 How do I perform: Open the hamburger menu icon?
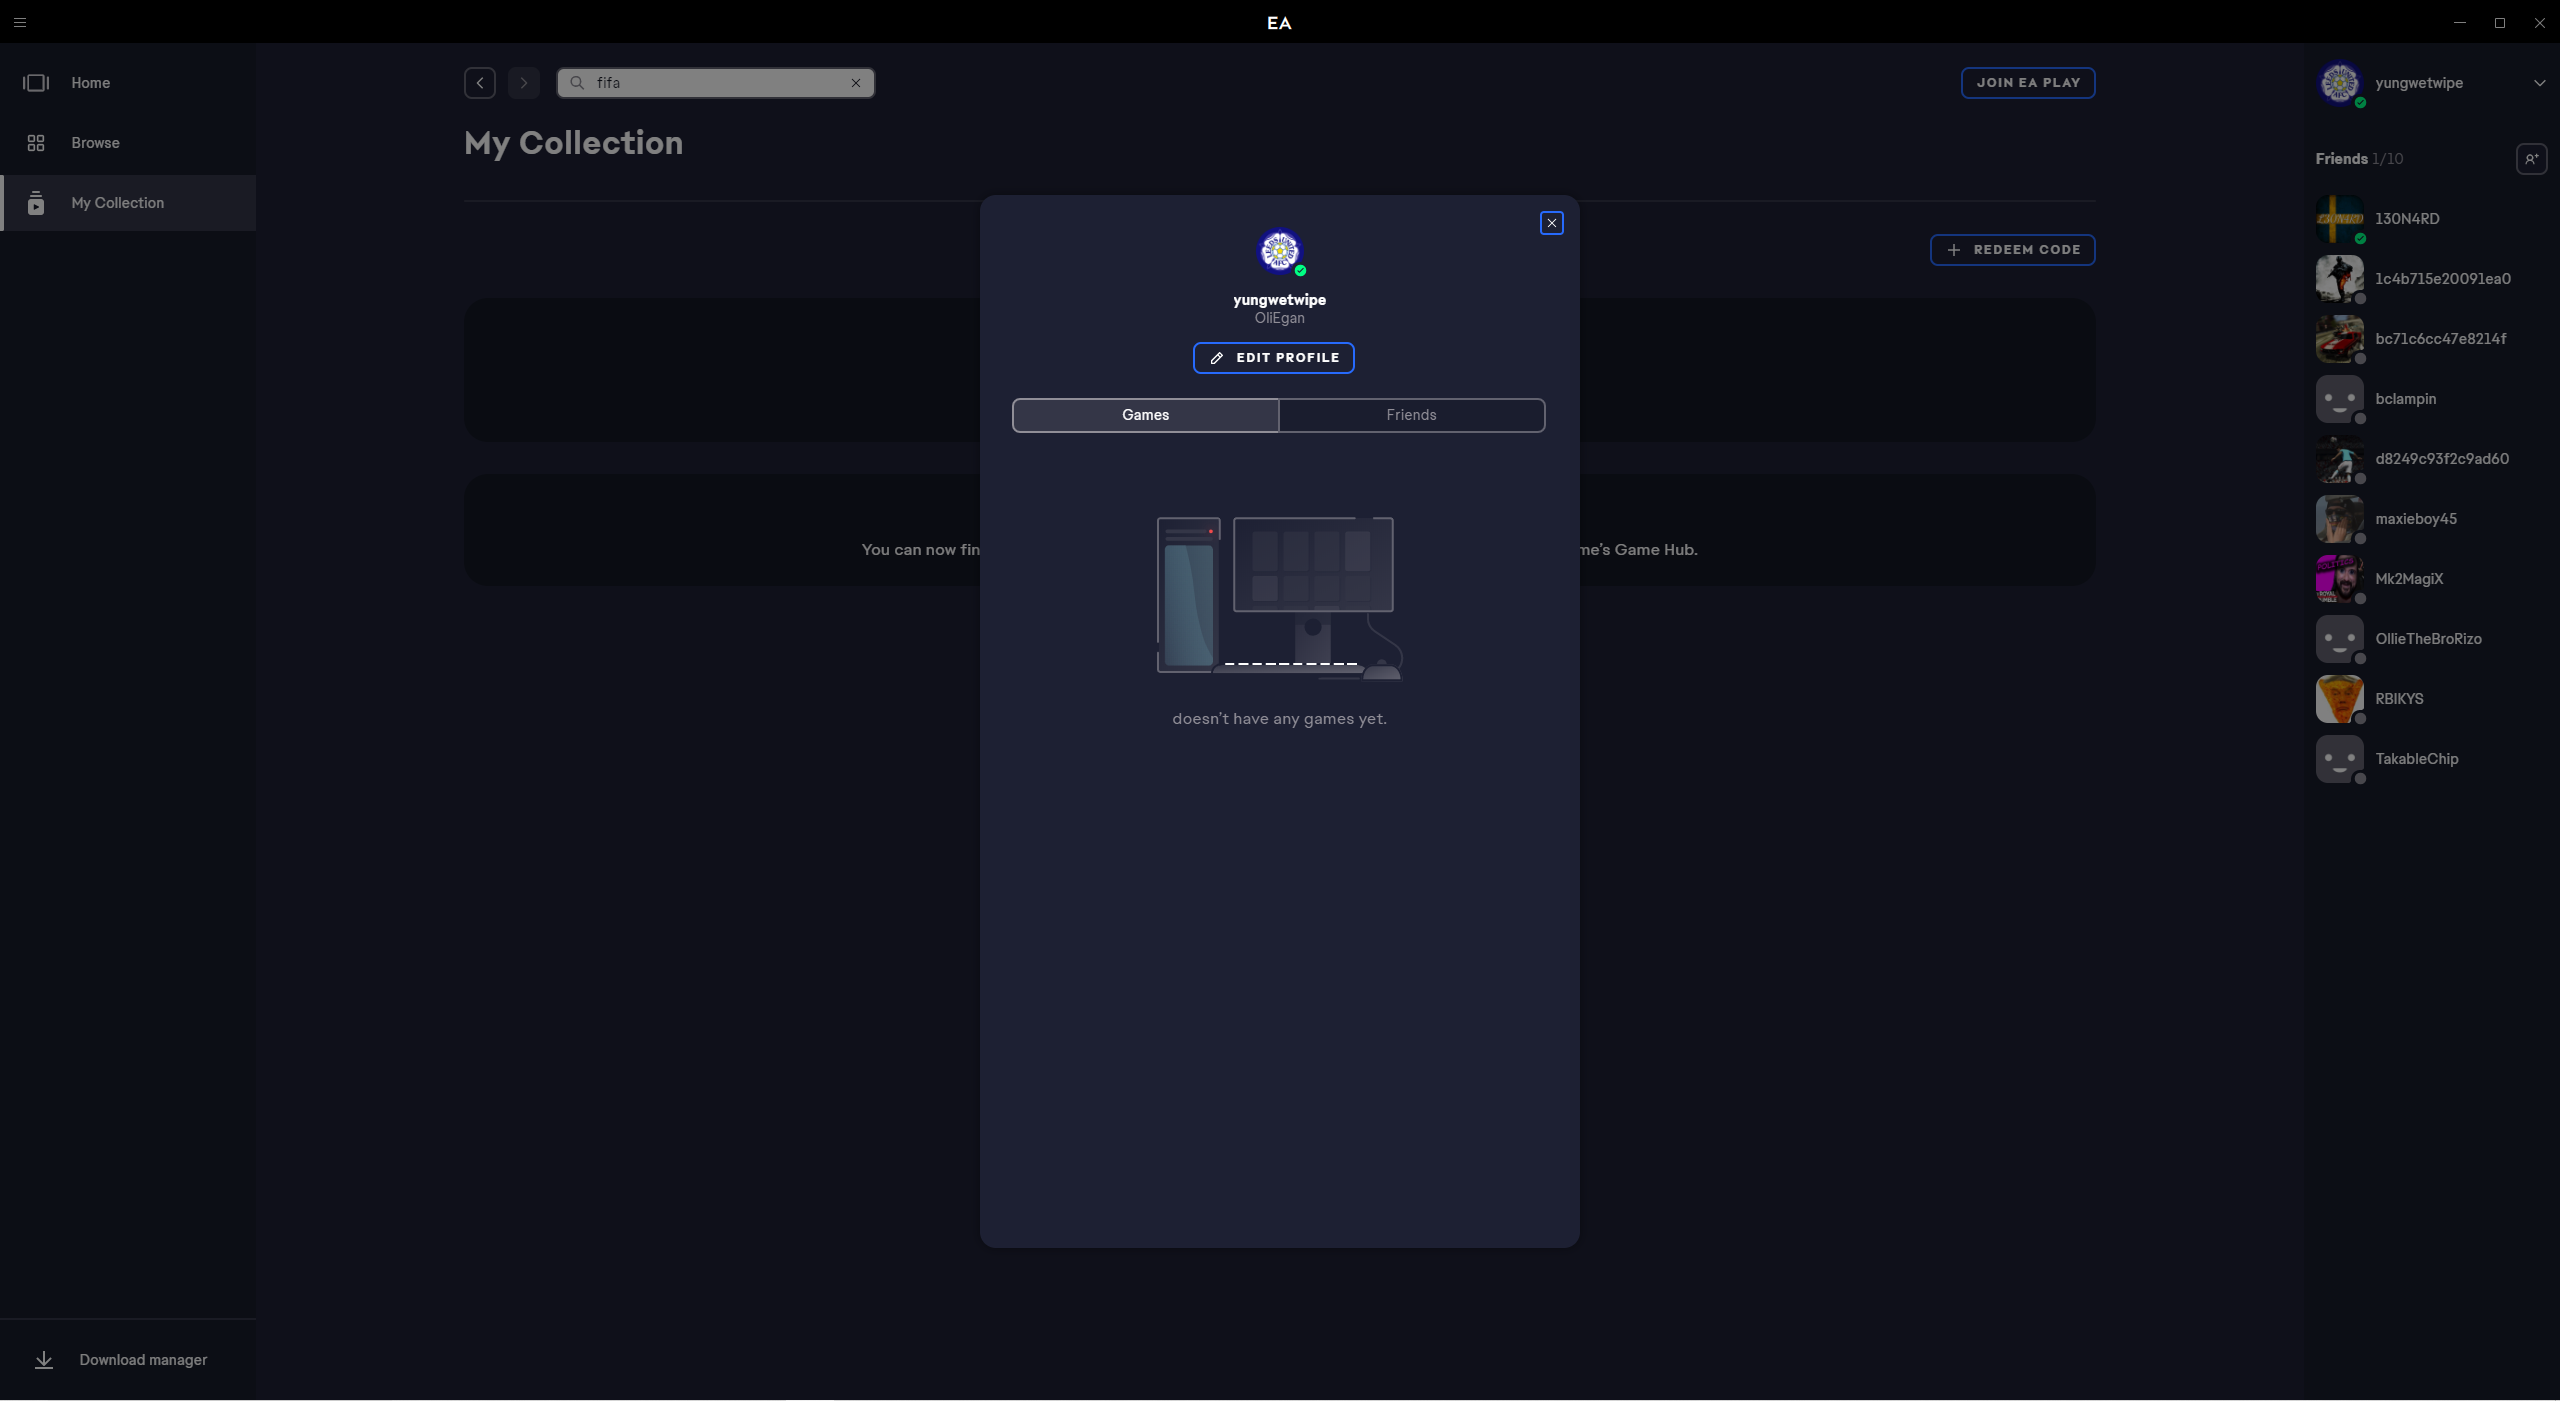pos(20,22)
